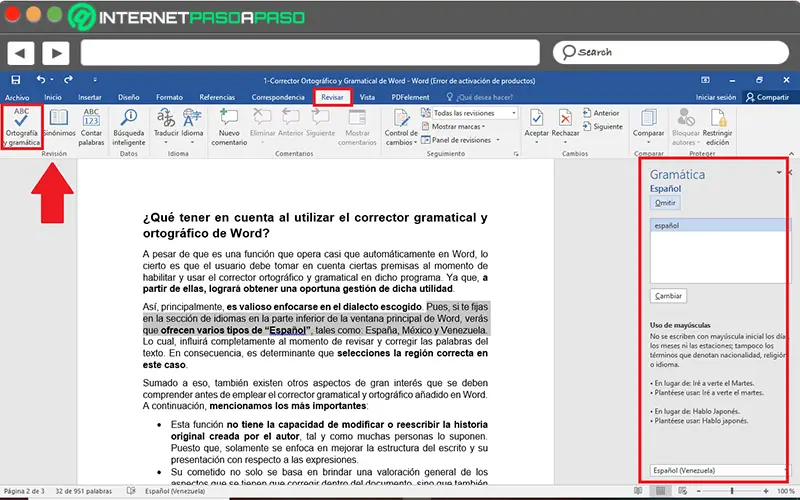Click zoom slider handle in status bar
Image resolution: width=800 pixels, height=500 pixels.
(x=732, y=491)
